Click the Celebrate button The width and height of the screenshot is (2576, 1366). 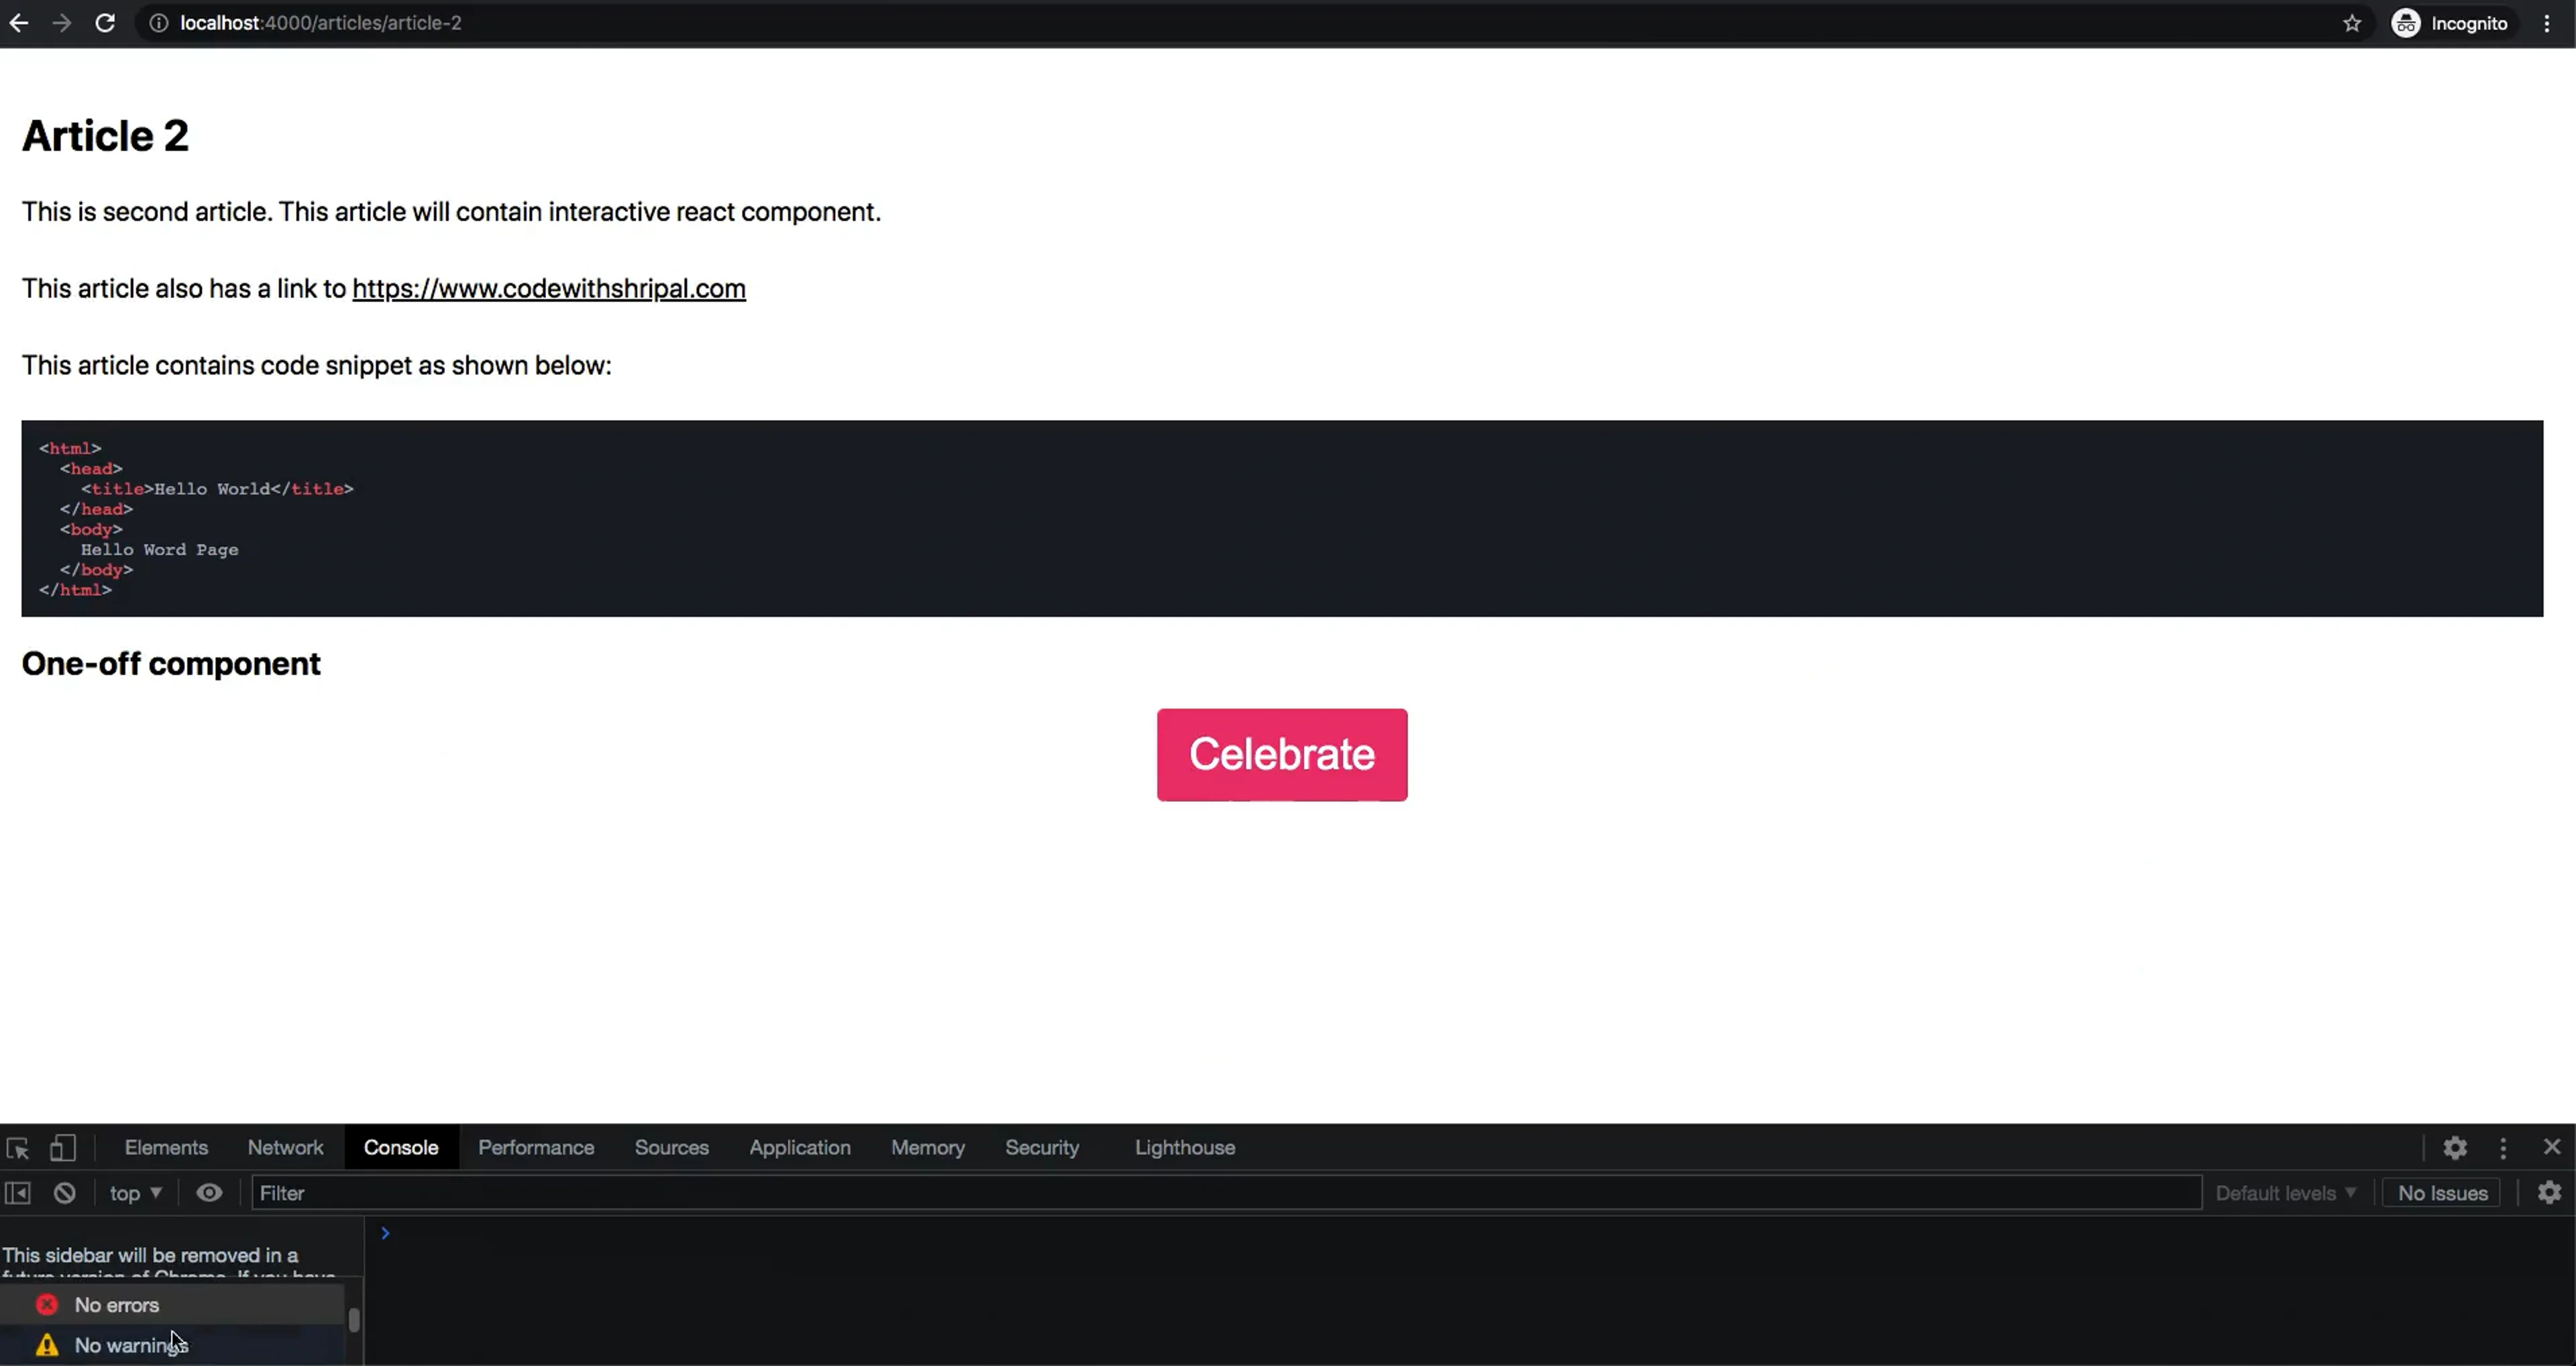point(1283,755)
